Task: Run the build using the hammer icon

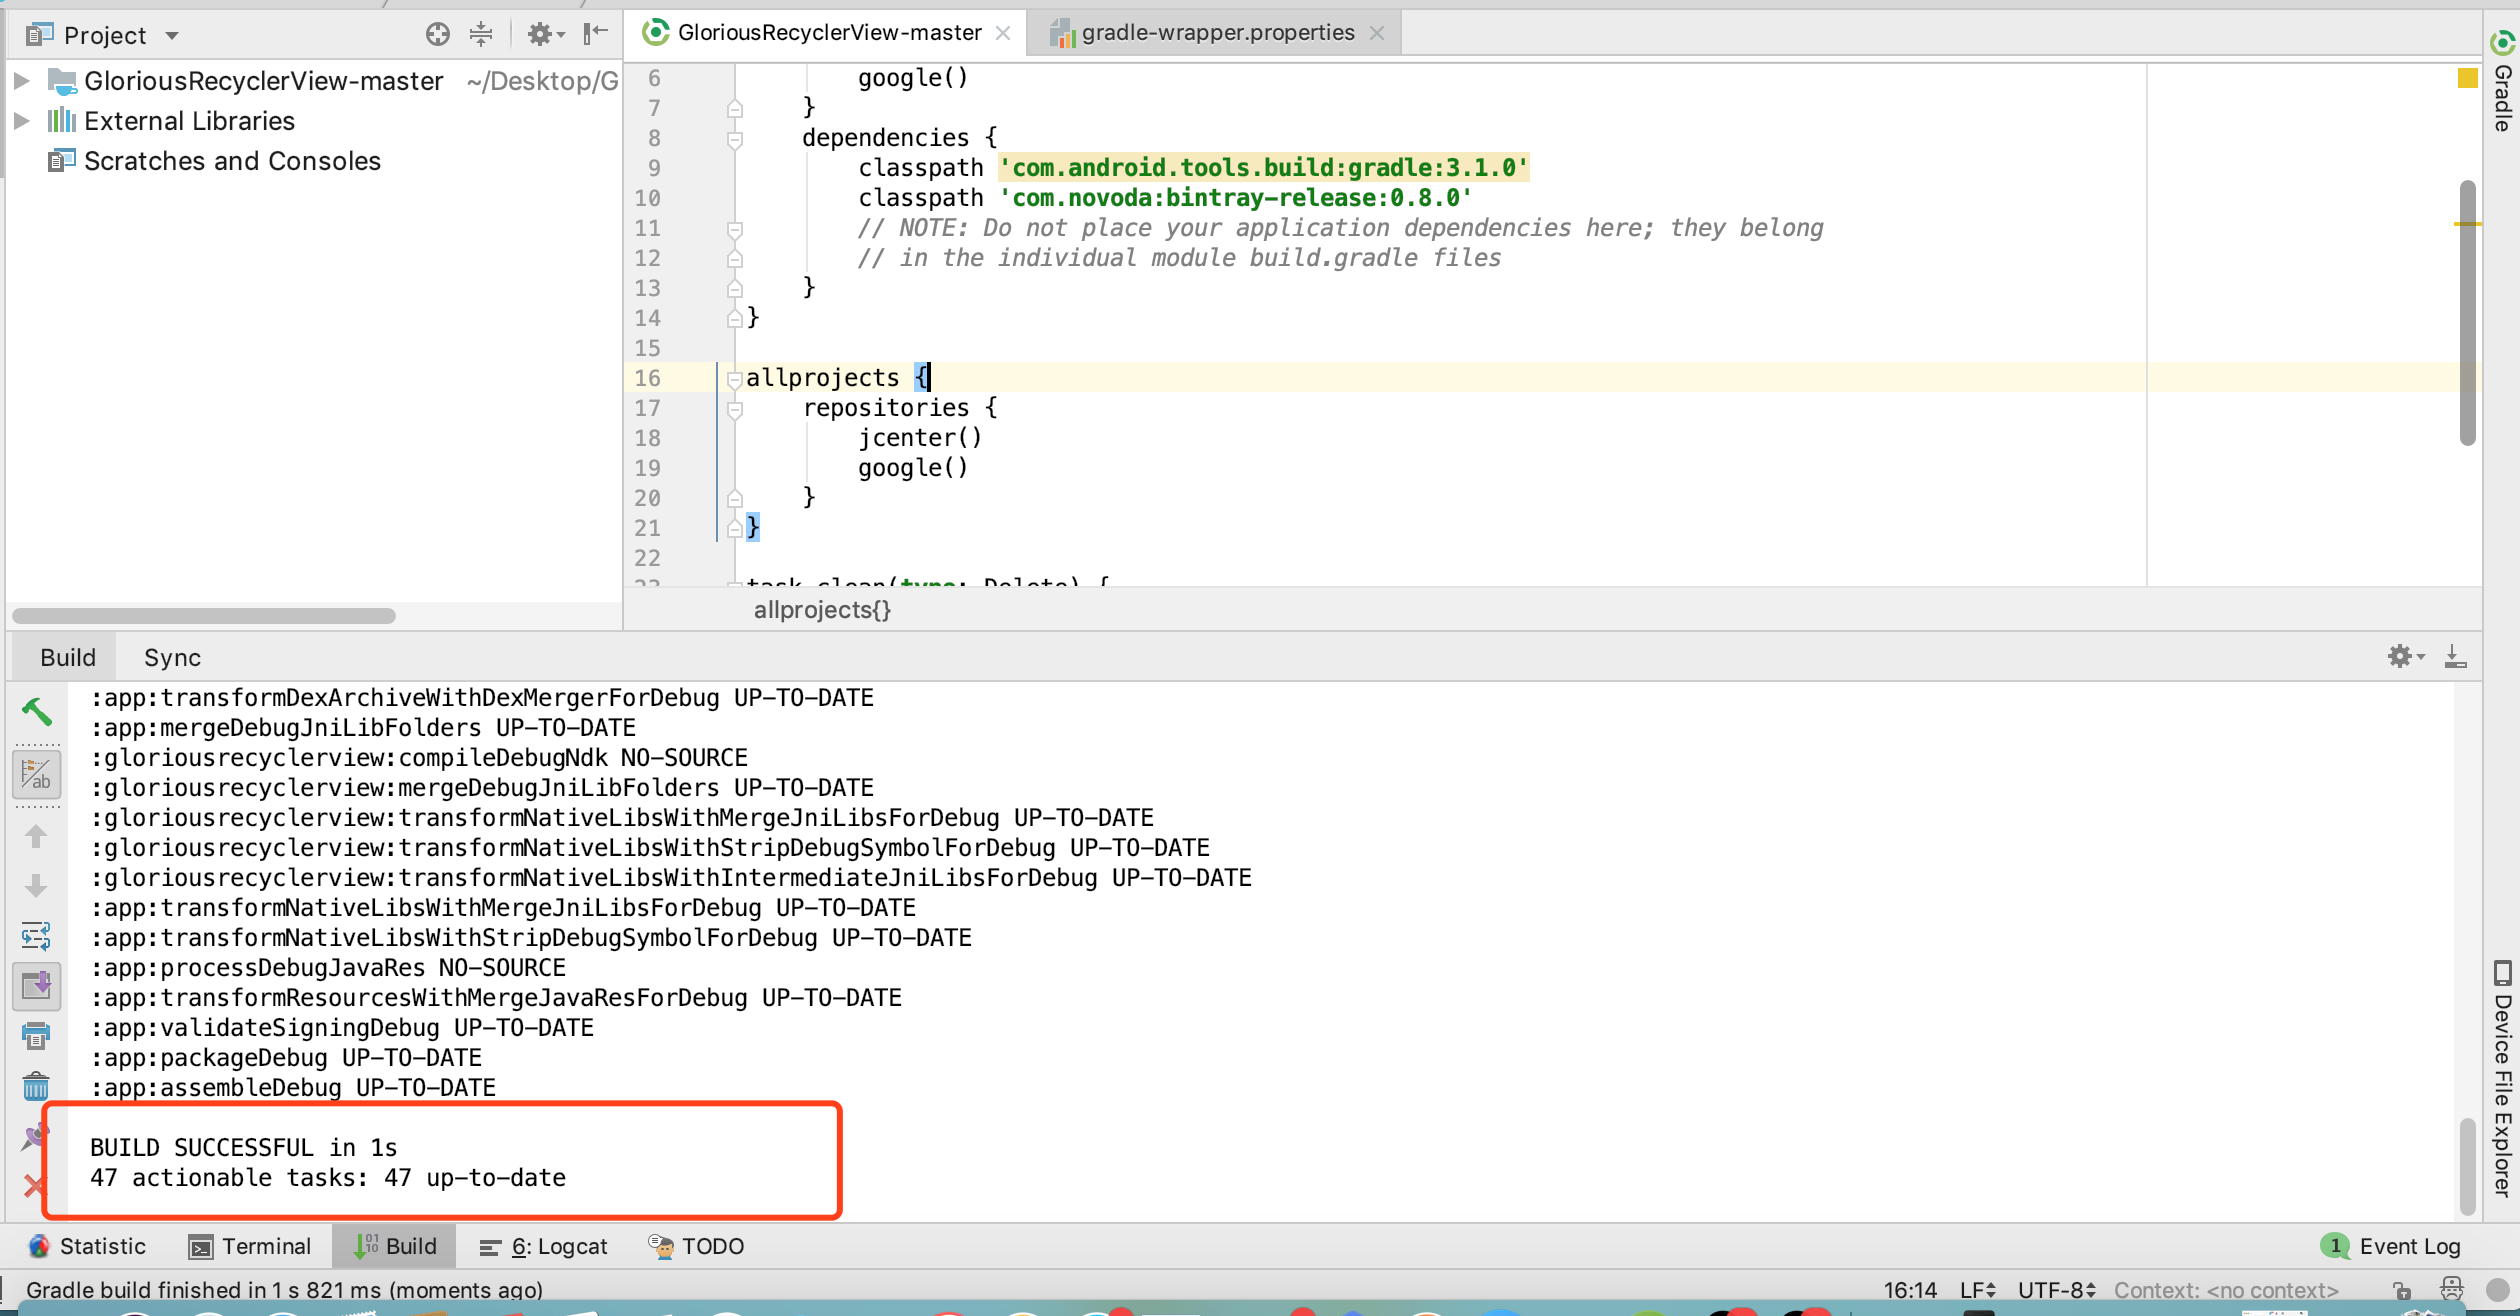Action: pos(37,712)
